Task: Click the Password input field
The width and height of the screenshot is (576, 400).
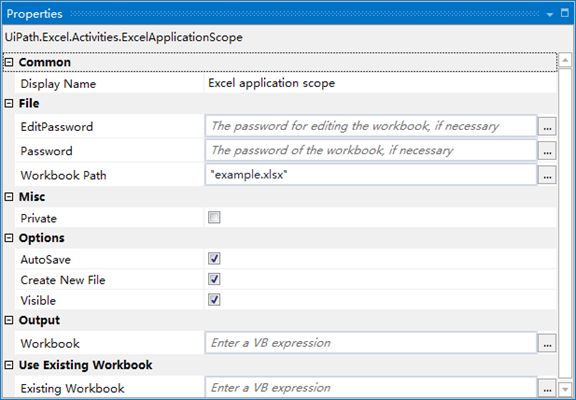Action: 371,150
